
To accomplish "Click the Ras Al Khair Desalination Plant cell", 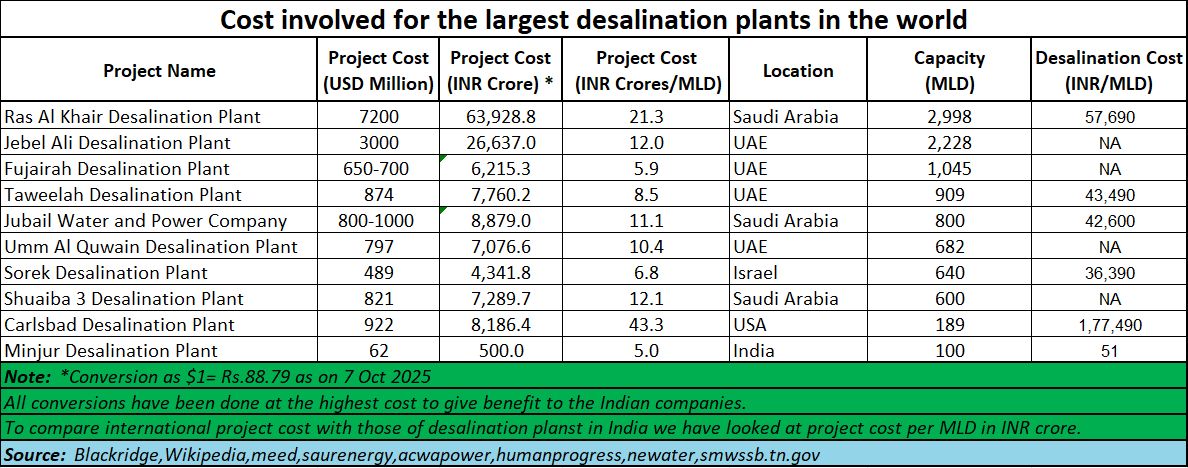I will pyautogui.click(x=132, y=117).
